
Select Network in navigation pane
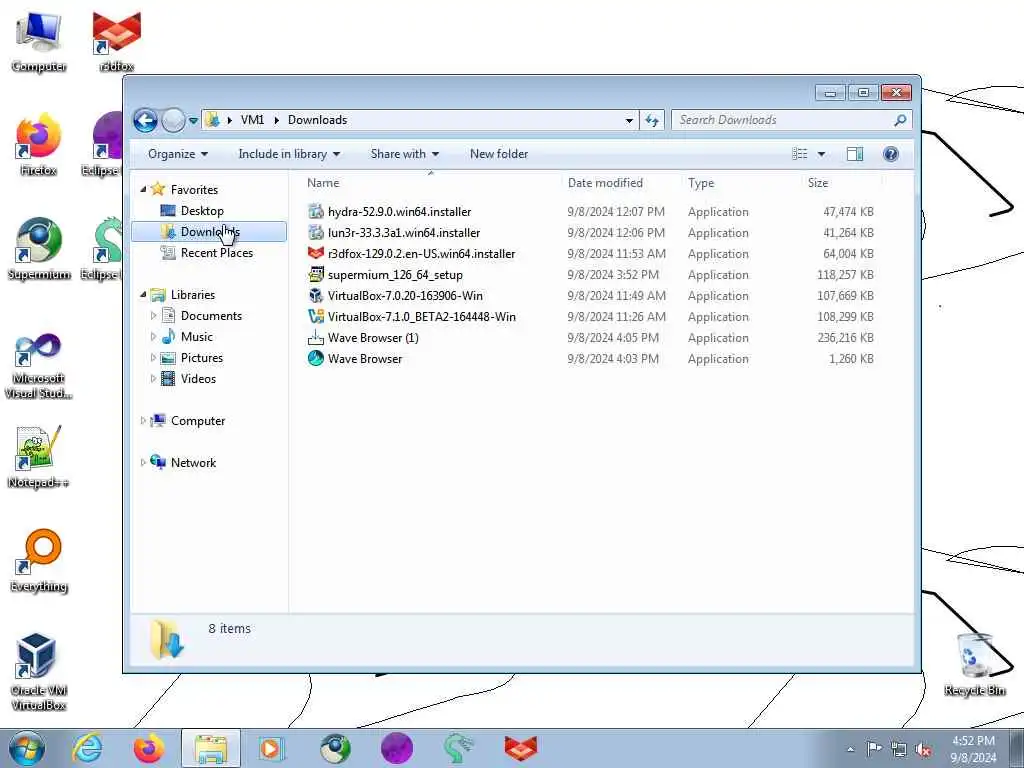pyautogui.click(x=193, y=462)
